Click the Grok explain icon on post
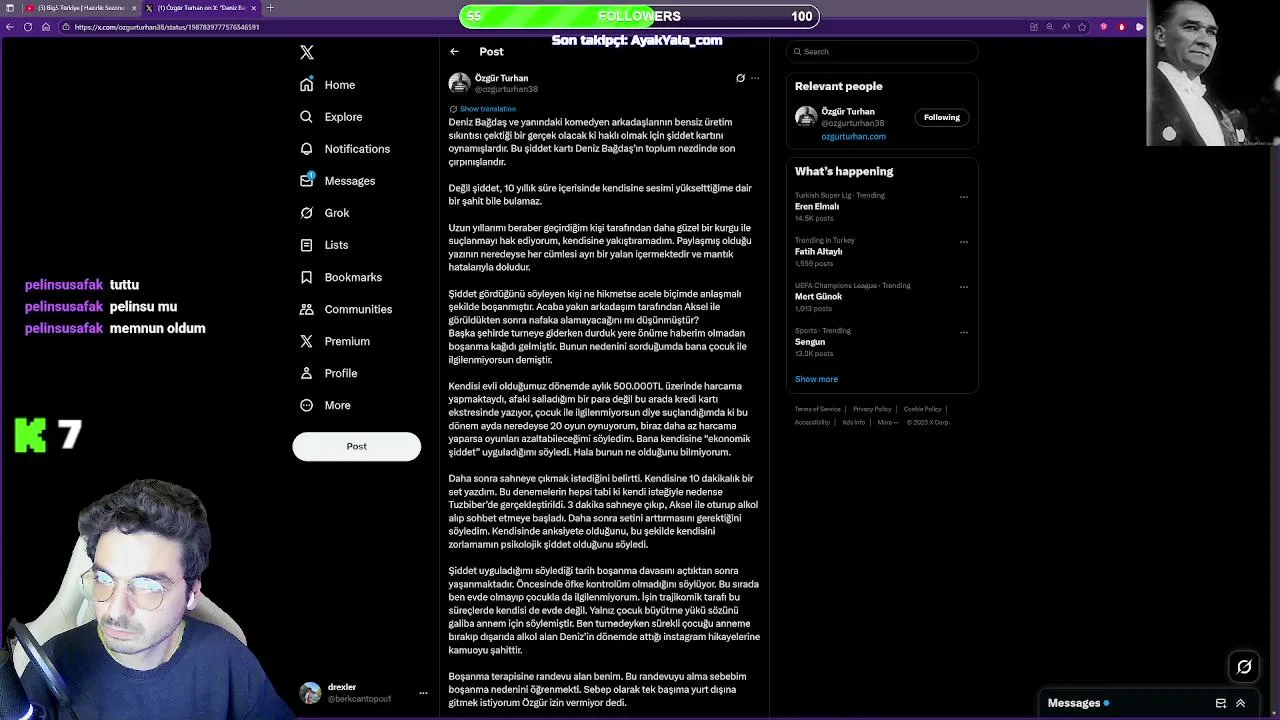 (x=740, y=78)
